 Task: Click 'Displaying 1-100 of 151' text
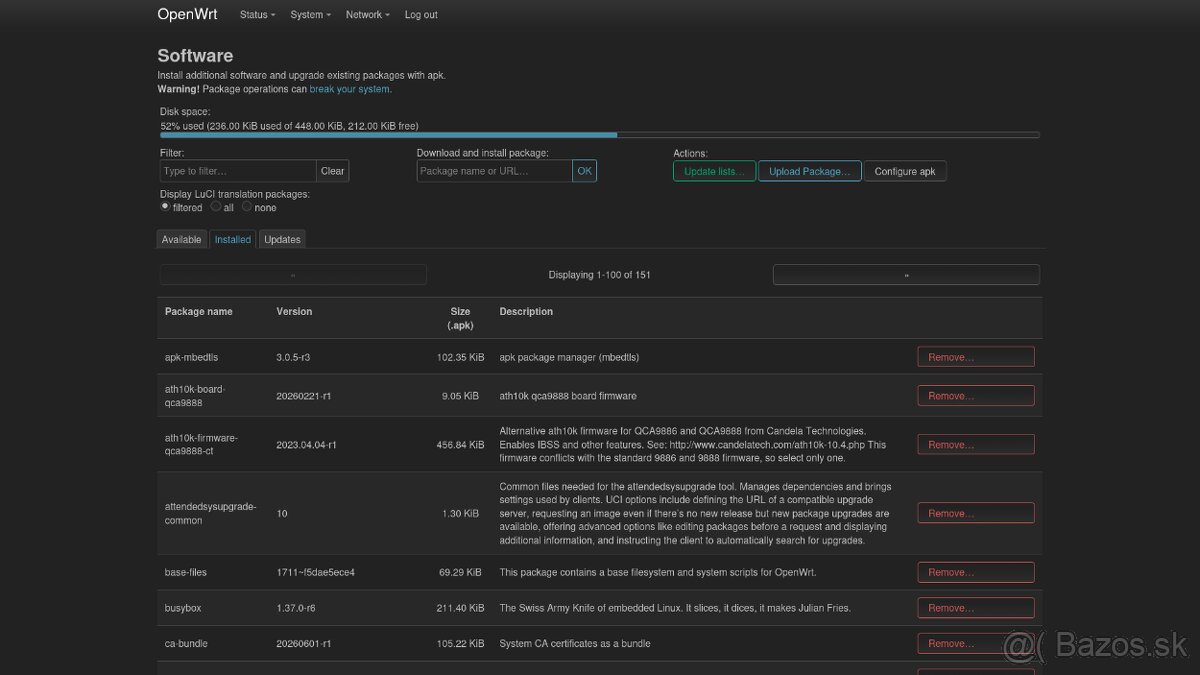pyautogui.click(x=600, y=275)
